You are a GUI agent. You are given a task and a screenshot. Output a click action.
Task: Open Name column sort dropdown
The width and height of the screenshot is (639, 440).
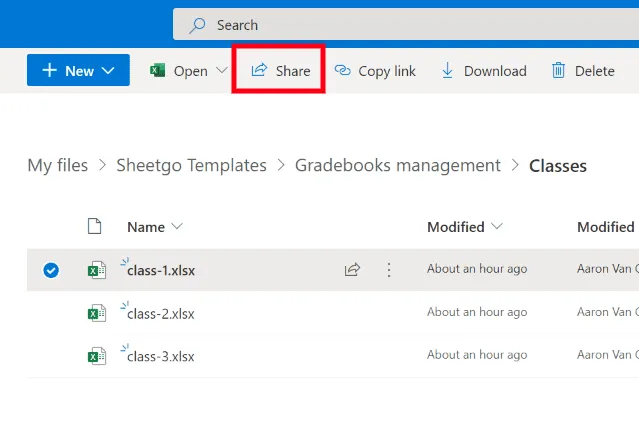click(177, 227)
